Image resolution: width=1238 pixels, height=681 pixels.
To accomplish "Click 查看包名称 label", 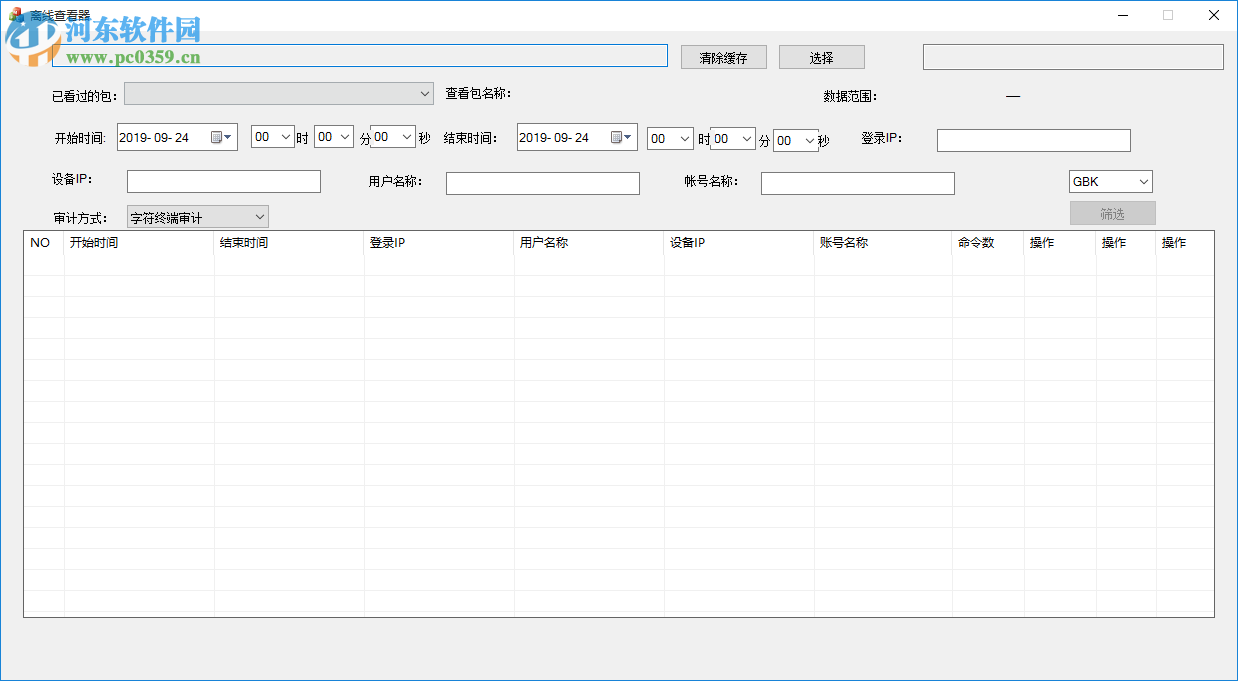I will pos(478,93).
